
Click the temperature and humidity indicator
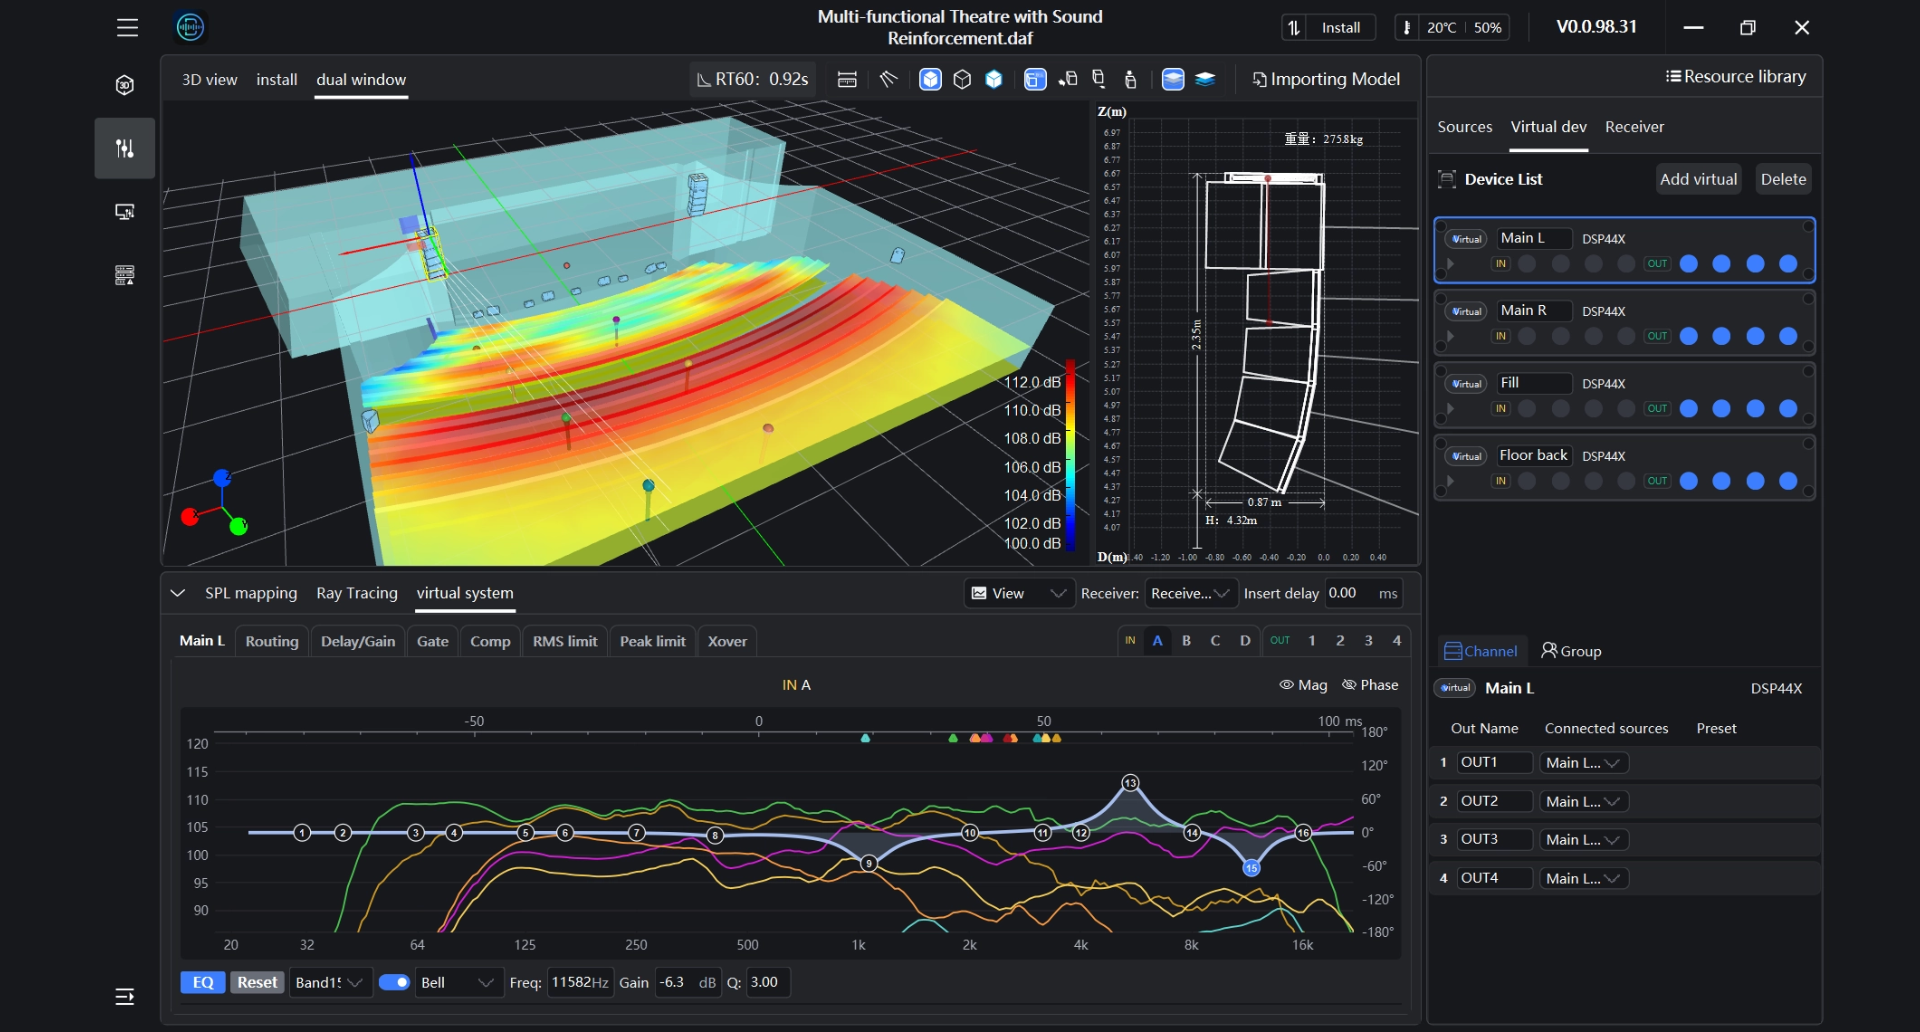(1452, 28)
